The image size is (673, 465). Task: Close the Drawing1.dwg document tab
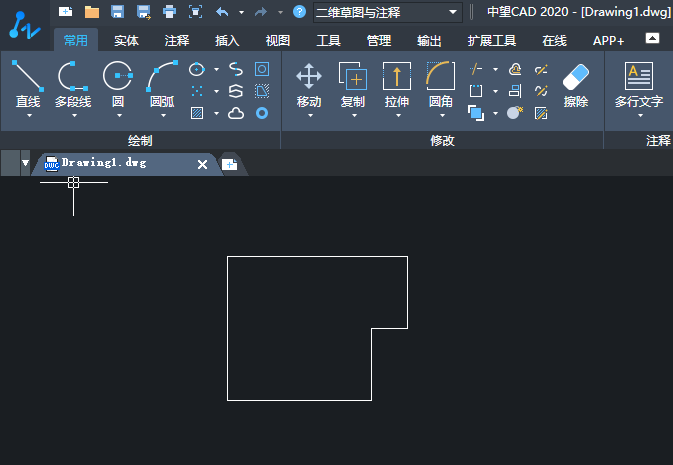pos(202,164)
